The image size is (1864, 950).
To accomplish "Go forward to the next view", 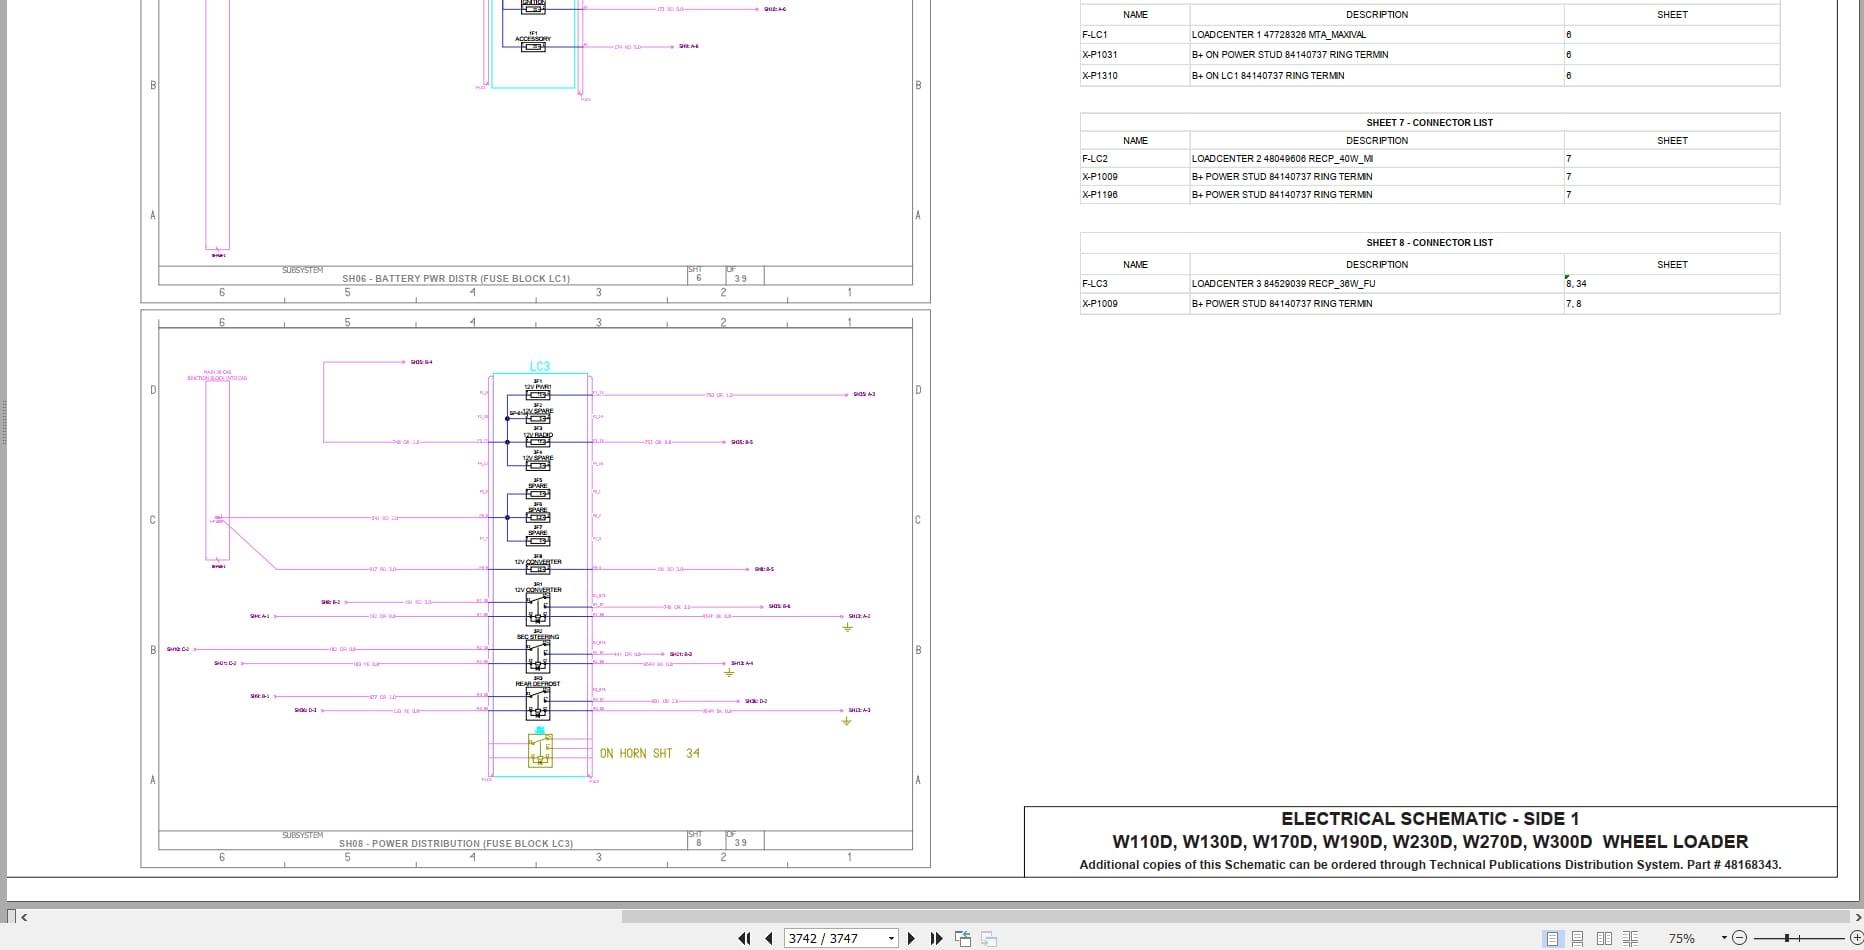I will (x=989, y=938).
